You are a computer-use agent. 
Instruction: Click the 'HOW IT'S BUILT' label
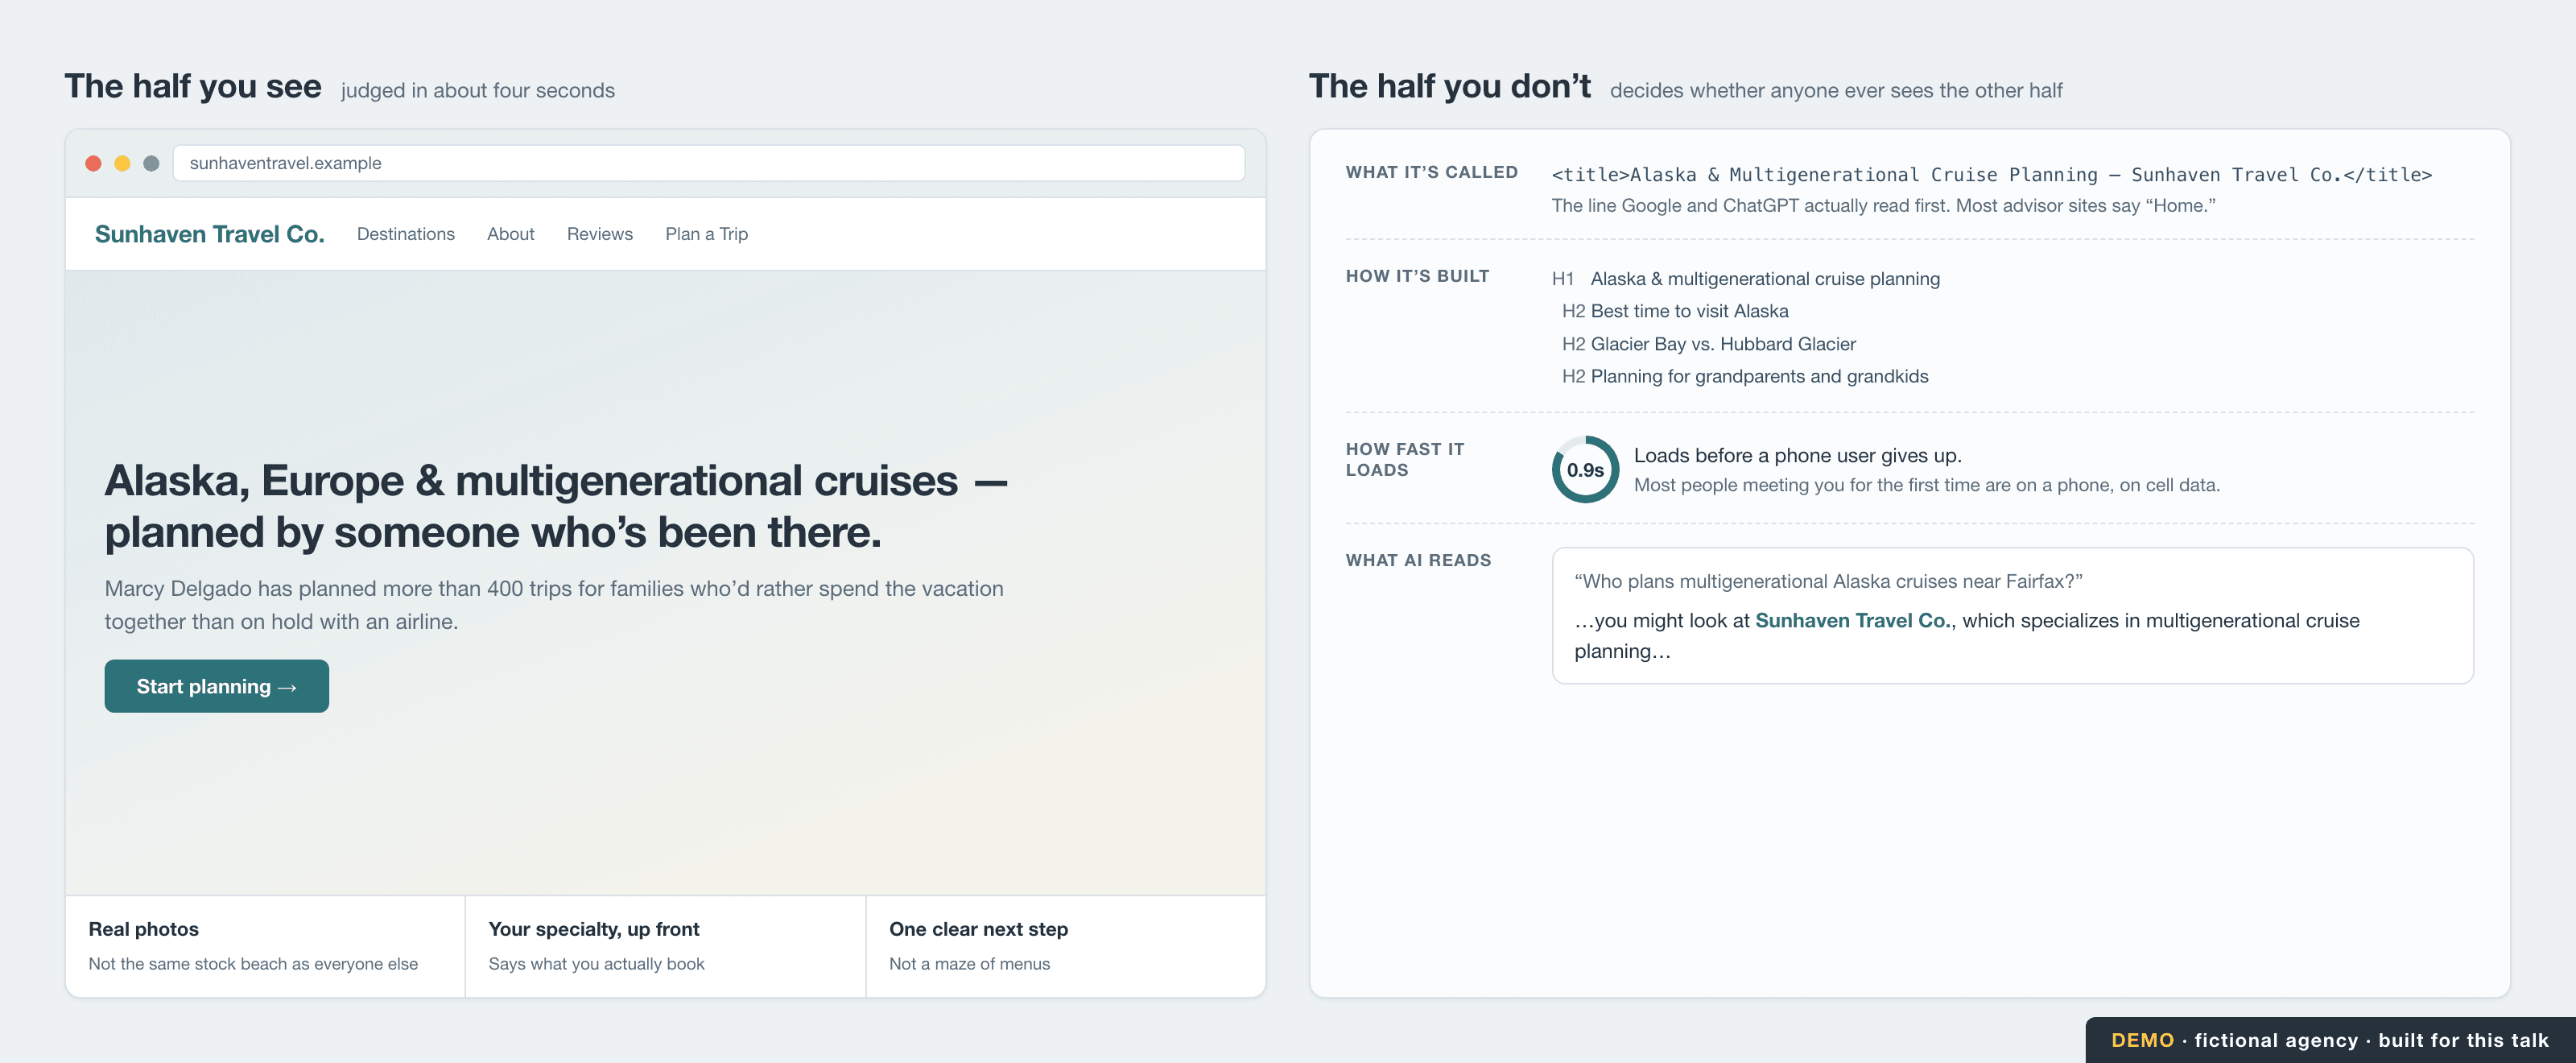(1418, 276)
